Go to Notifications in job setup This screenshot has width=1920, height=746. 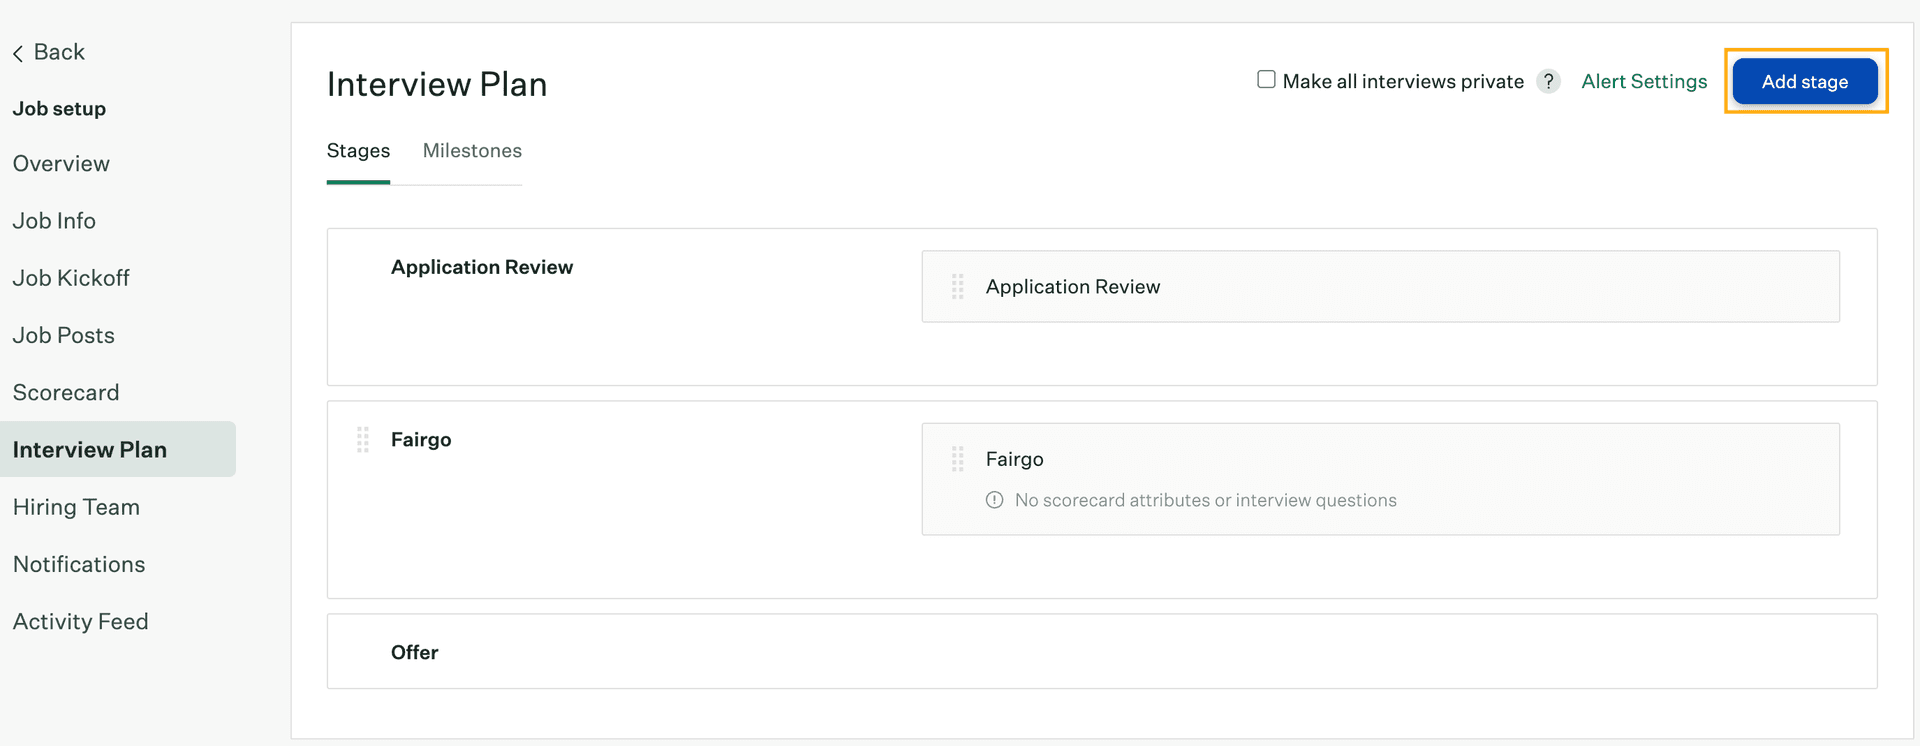[79, 565]
